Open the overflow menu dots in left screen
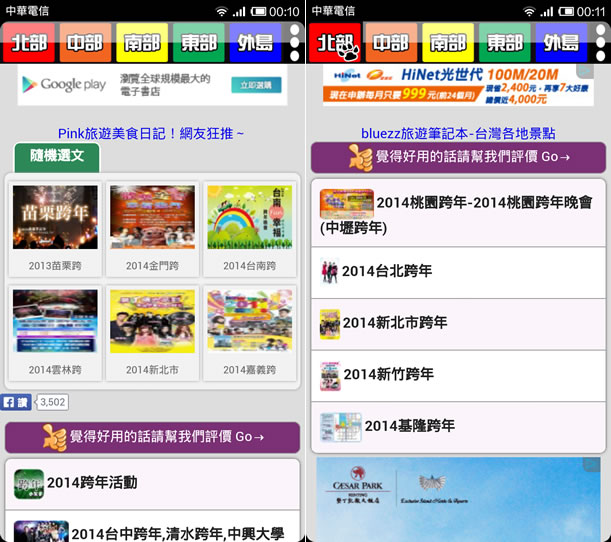 tap(295, 42)
